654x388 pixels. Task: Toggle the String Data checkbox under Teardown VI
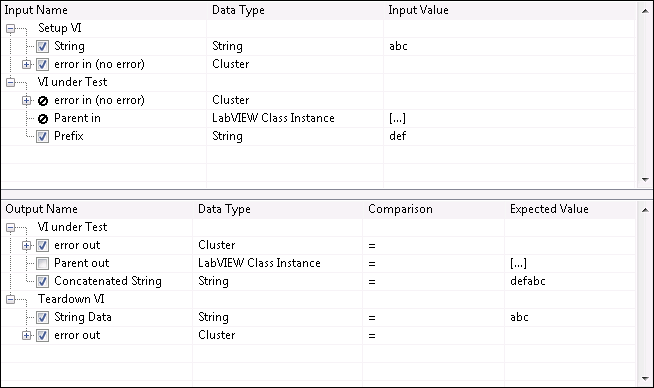(x=42, y=317)
